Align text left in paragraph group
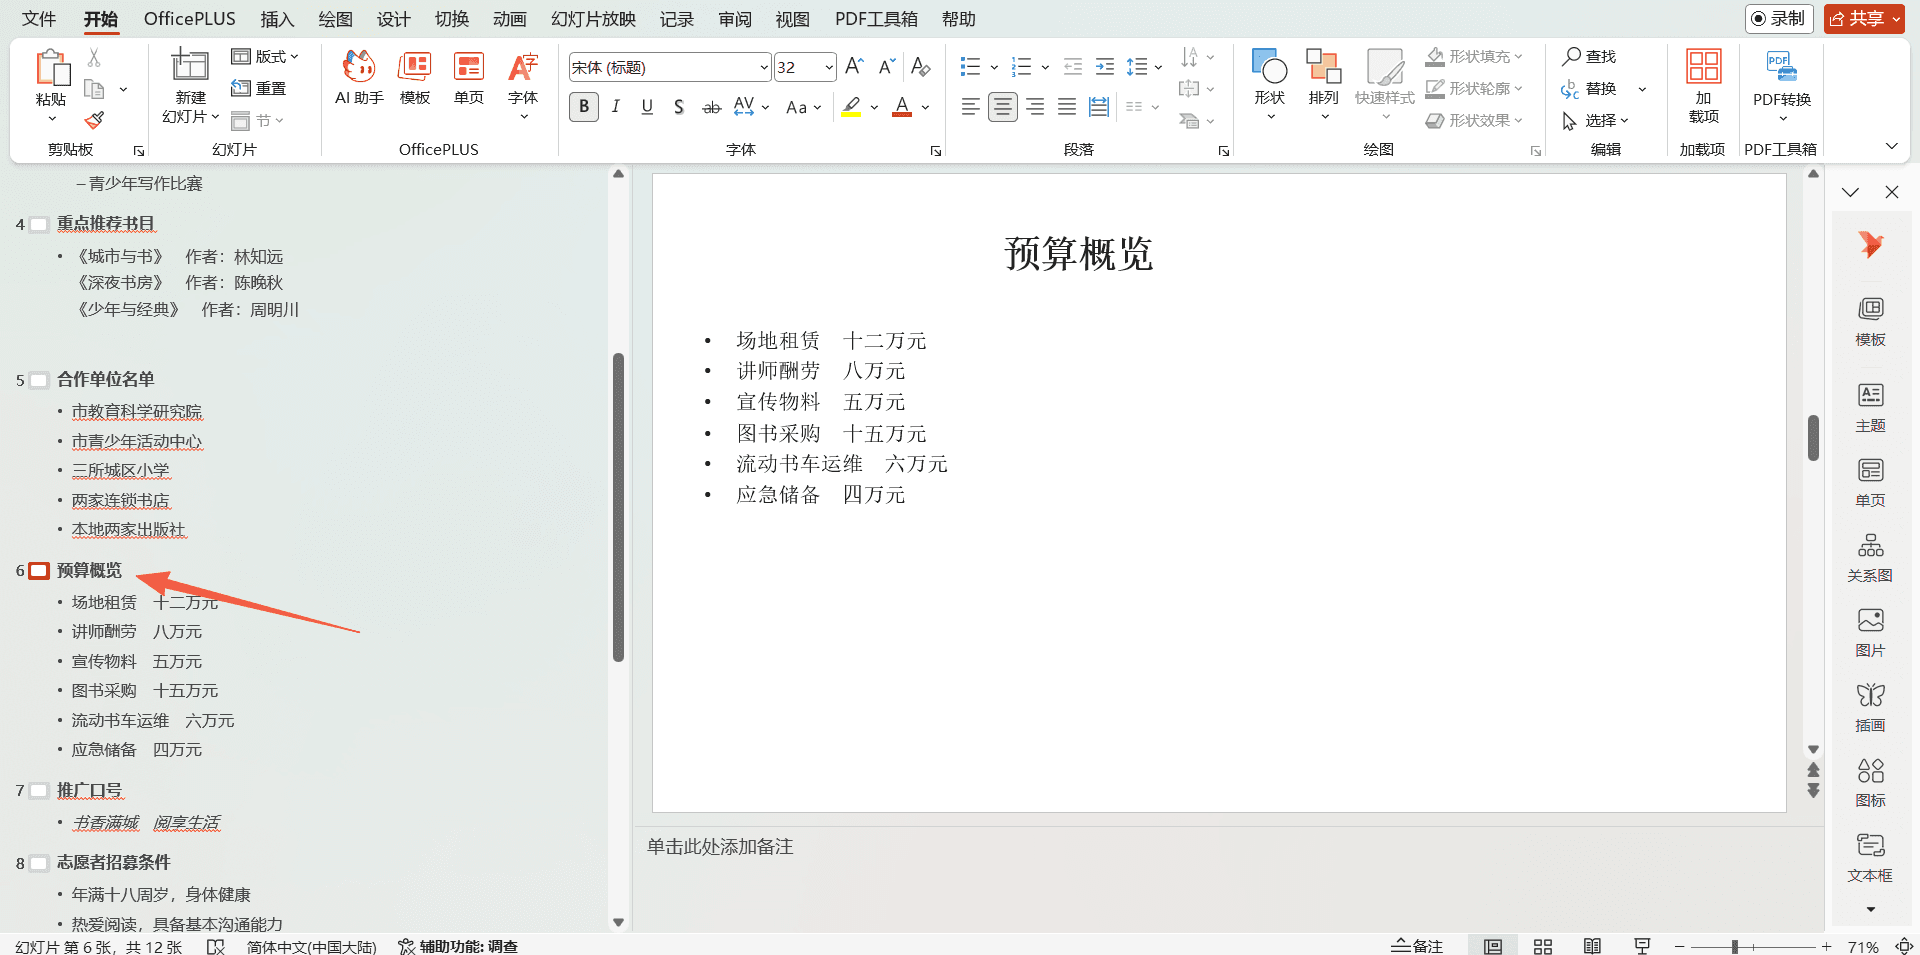The image size is (1920, 955). (x=970, y=107)
